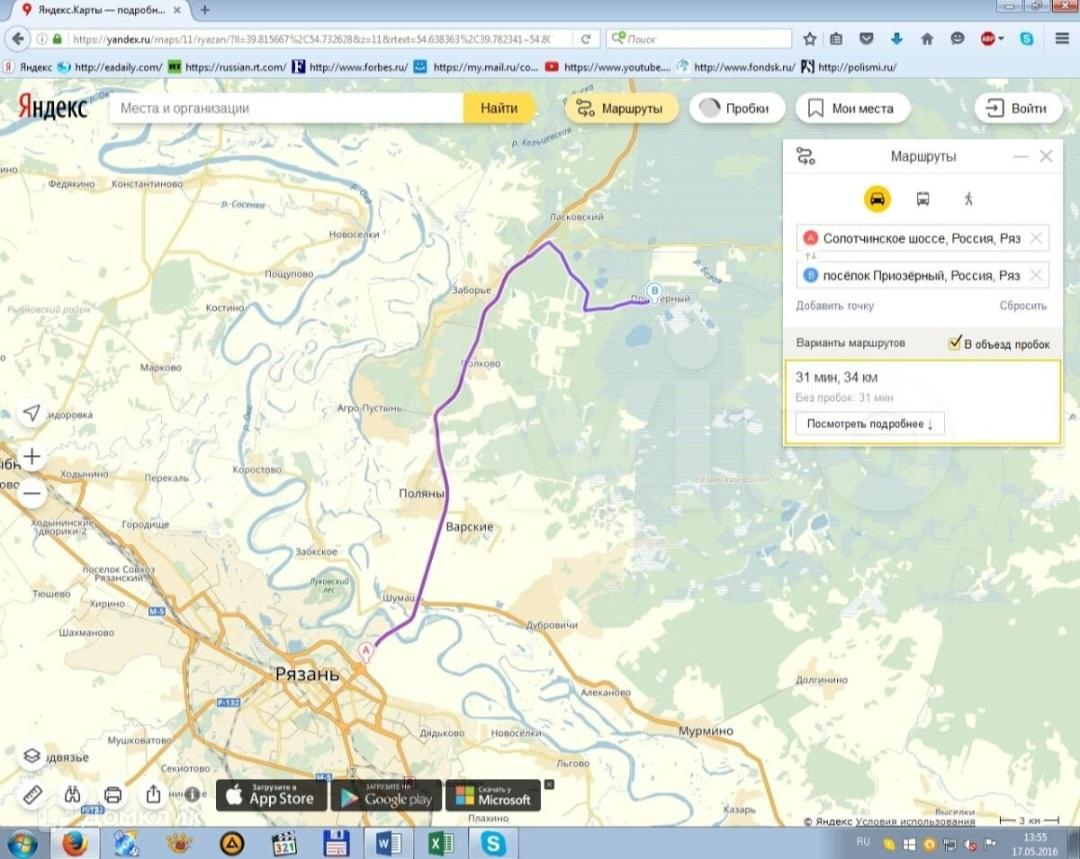
Task: Collapse the Маршруты panel with minimize dash
Action: [1020, 156]
